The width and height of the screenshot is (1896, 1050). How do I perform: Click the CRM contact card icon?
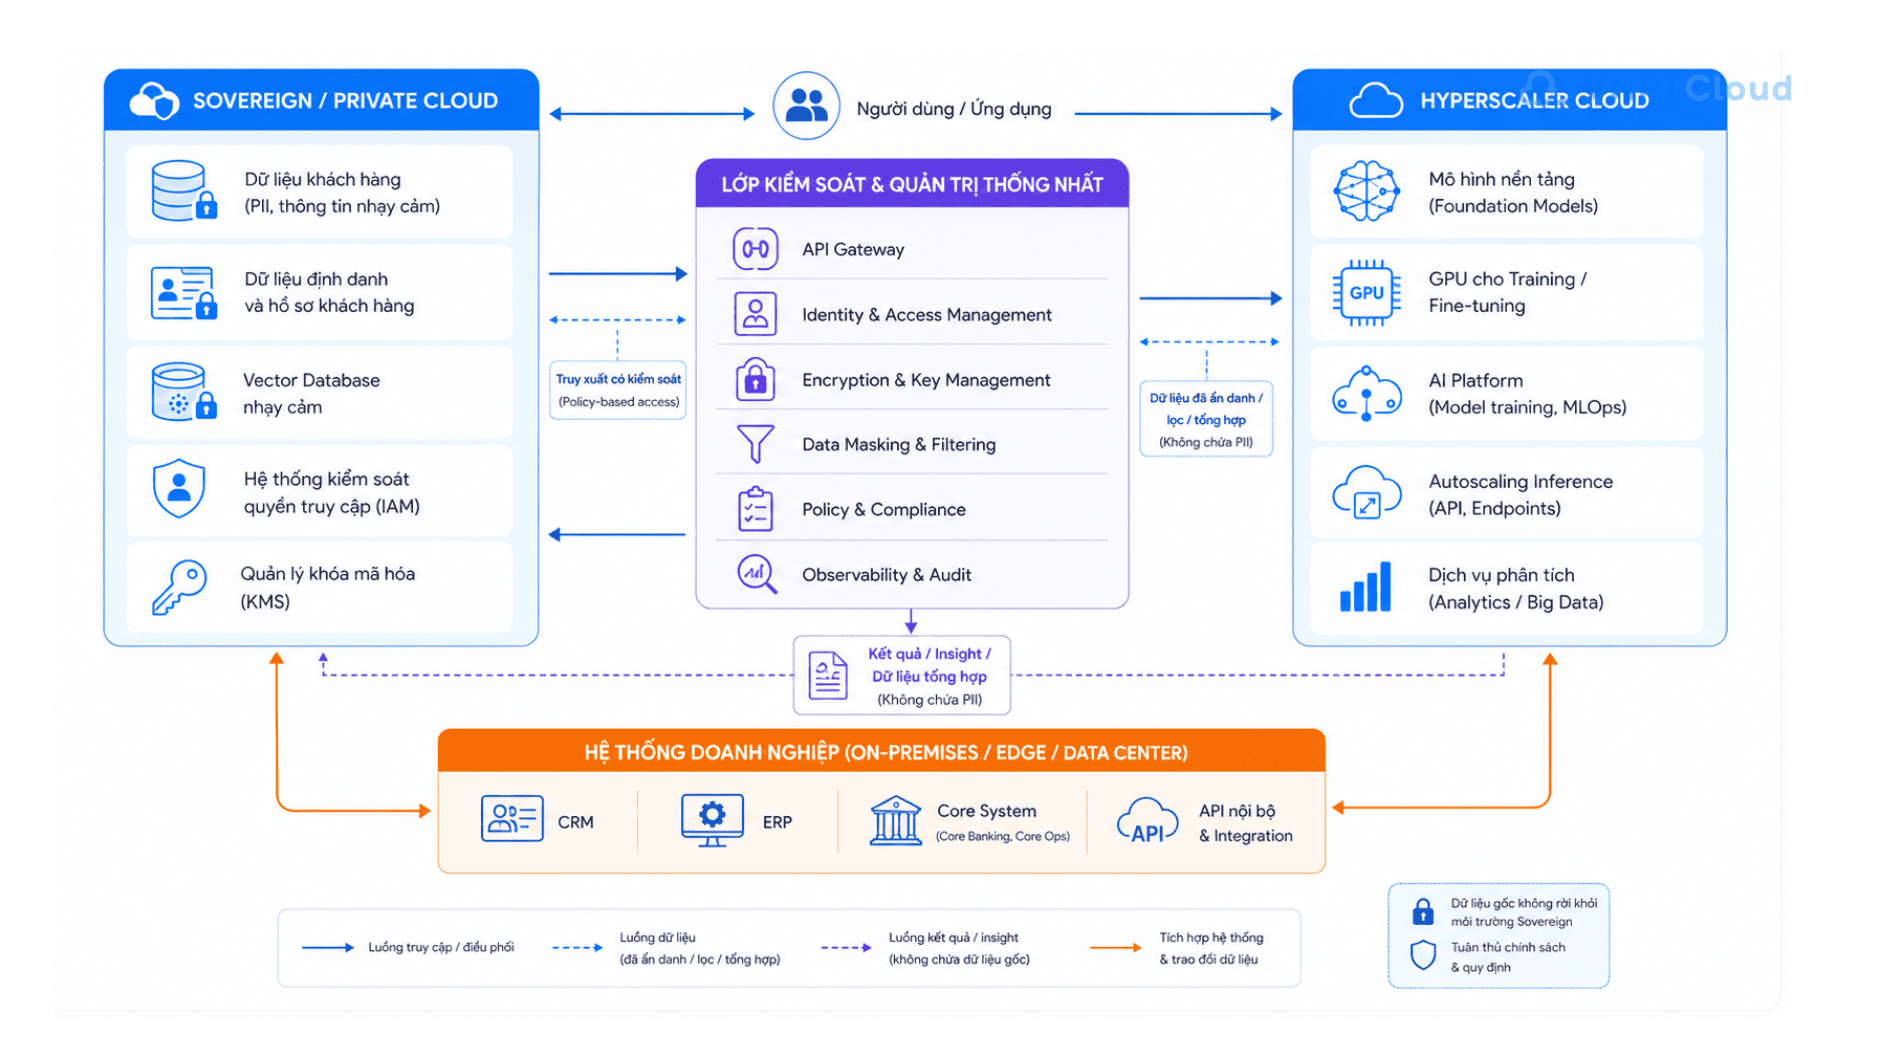(x=512, y=819)
